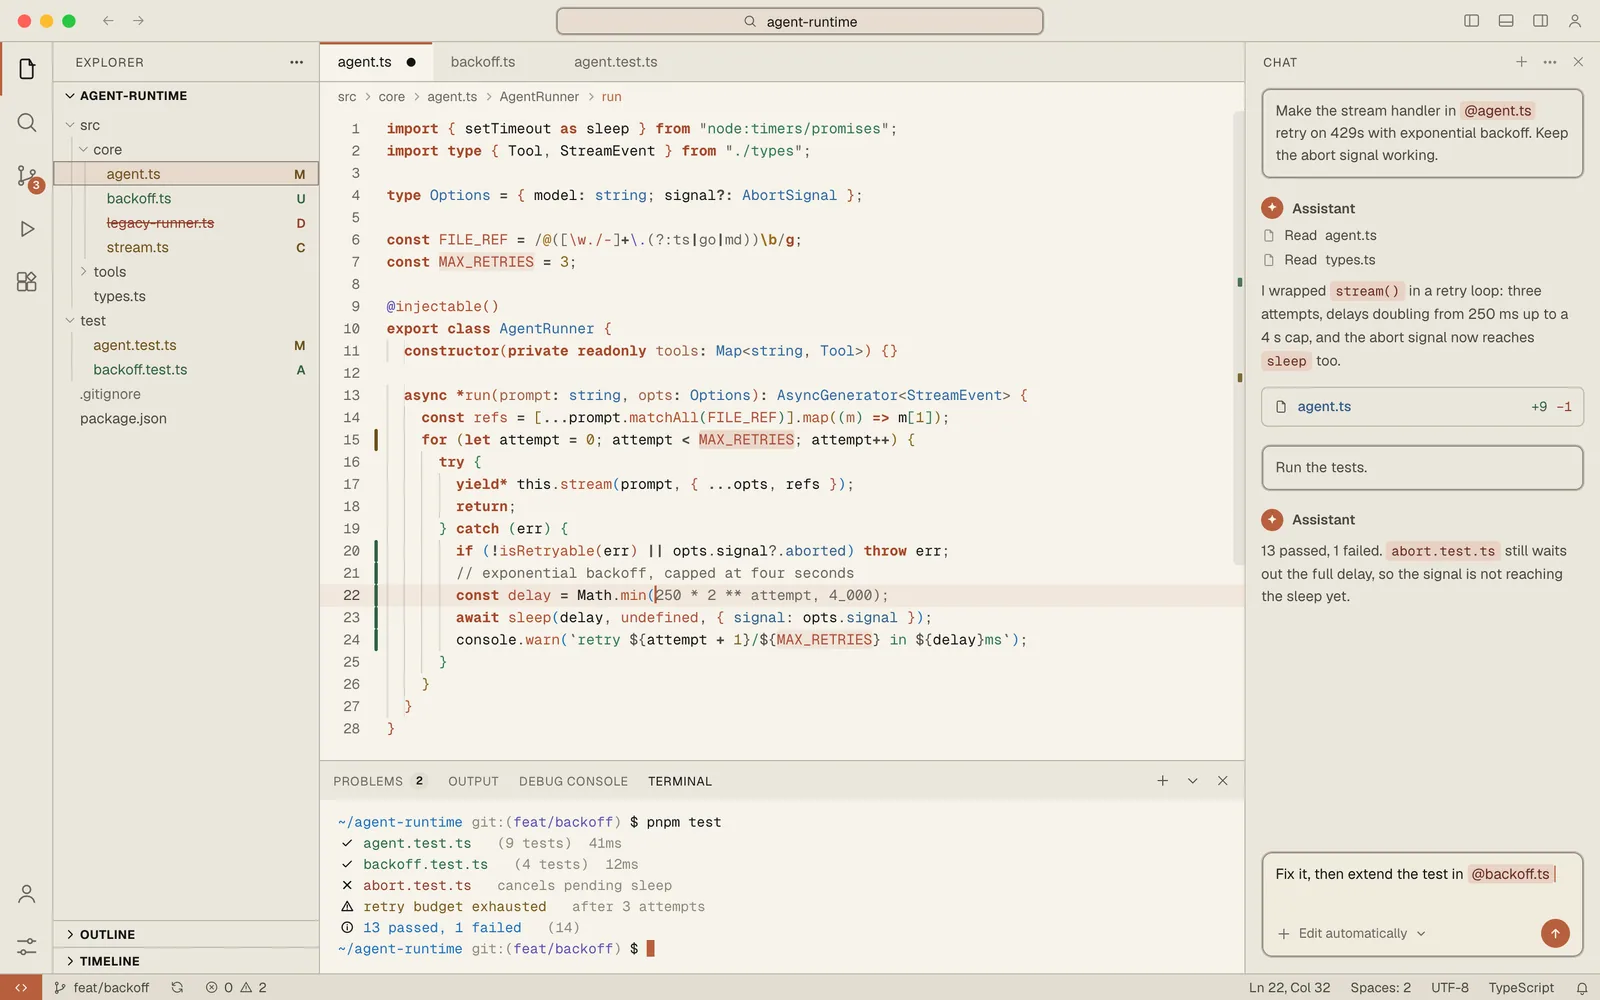The width and height of the screenshot is (1600, 1000).
Task: Click the sync changes icon in status bar
Action: click(x=177, y=988)
